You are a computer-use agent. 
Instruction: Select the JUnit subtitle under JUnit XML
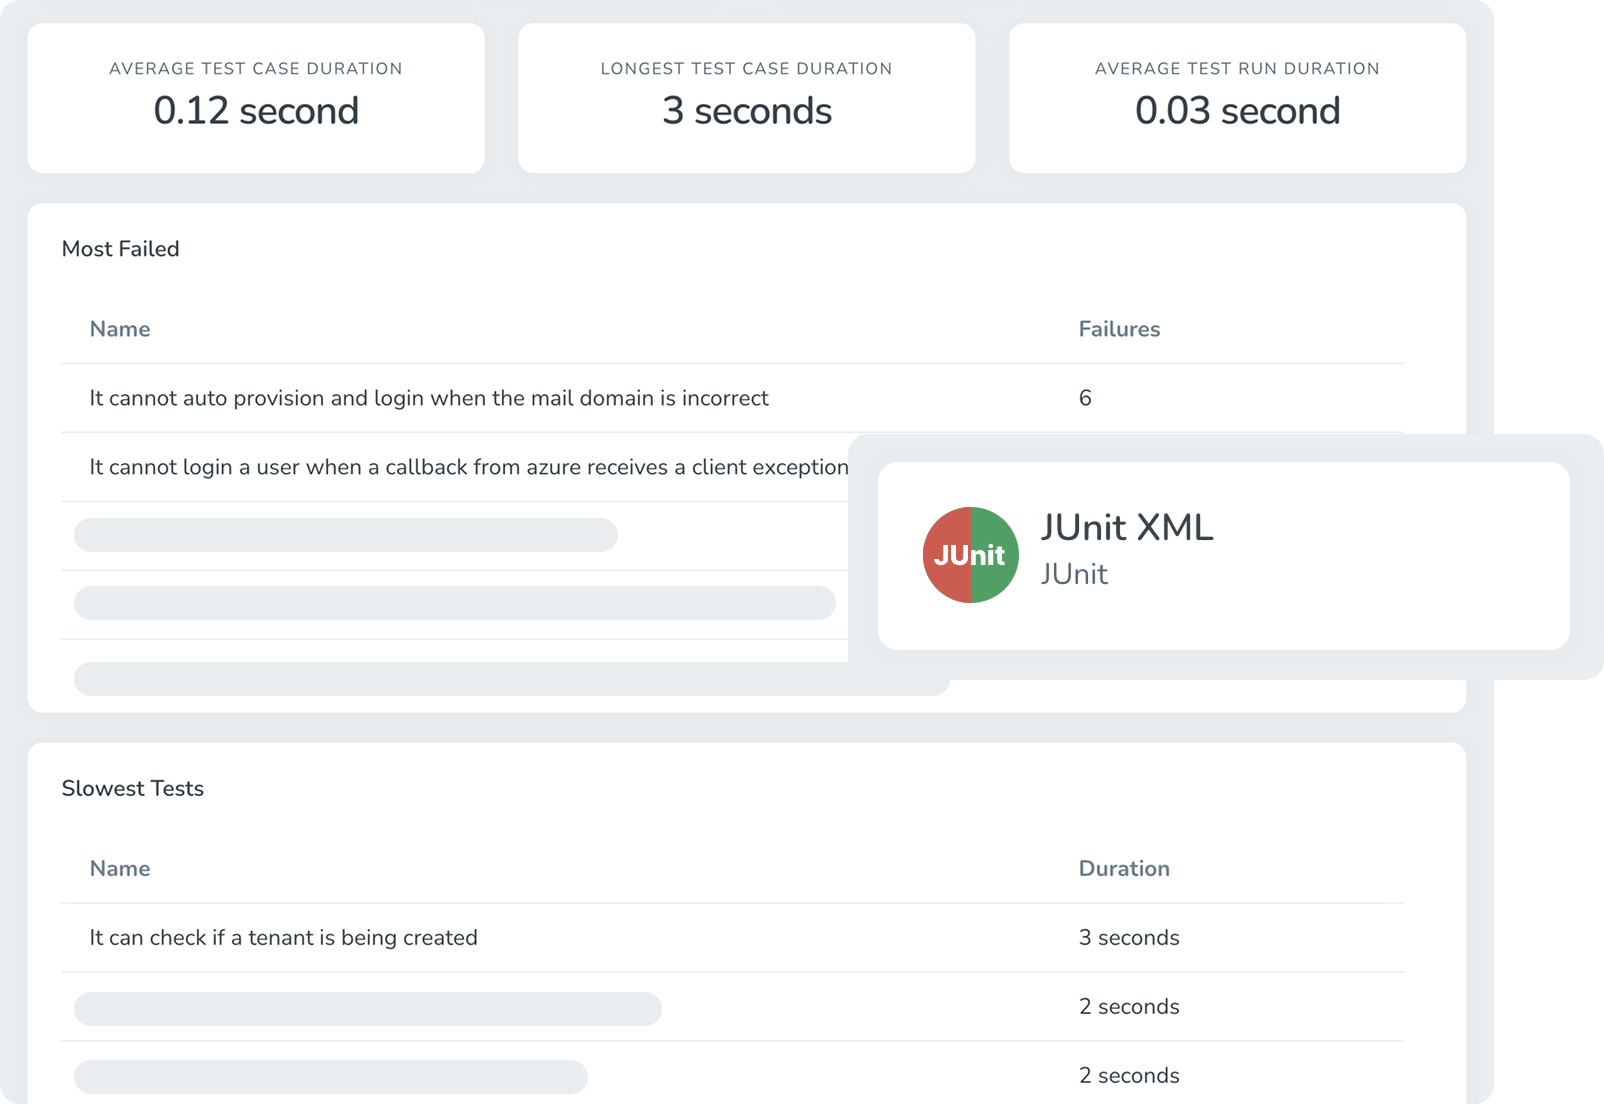pyautogui.click(x=1073, y=574)
